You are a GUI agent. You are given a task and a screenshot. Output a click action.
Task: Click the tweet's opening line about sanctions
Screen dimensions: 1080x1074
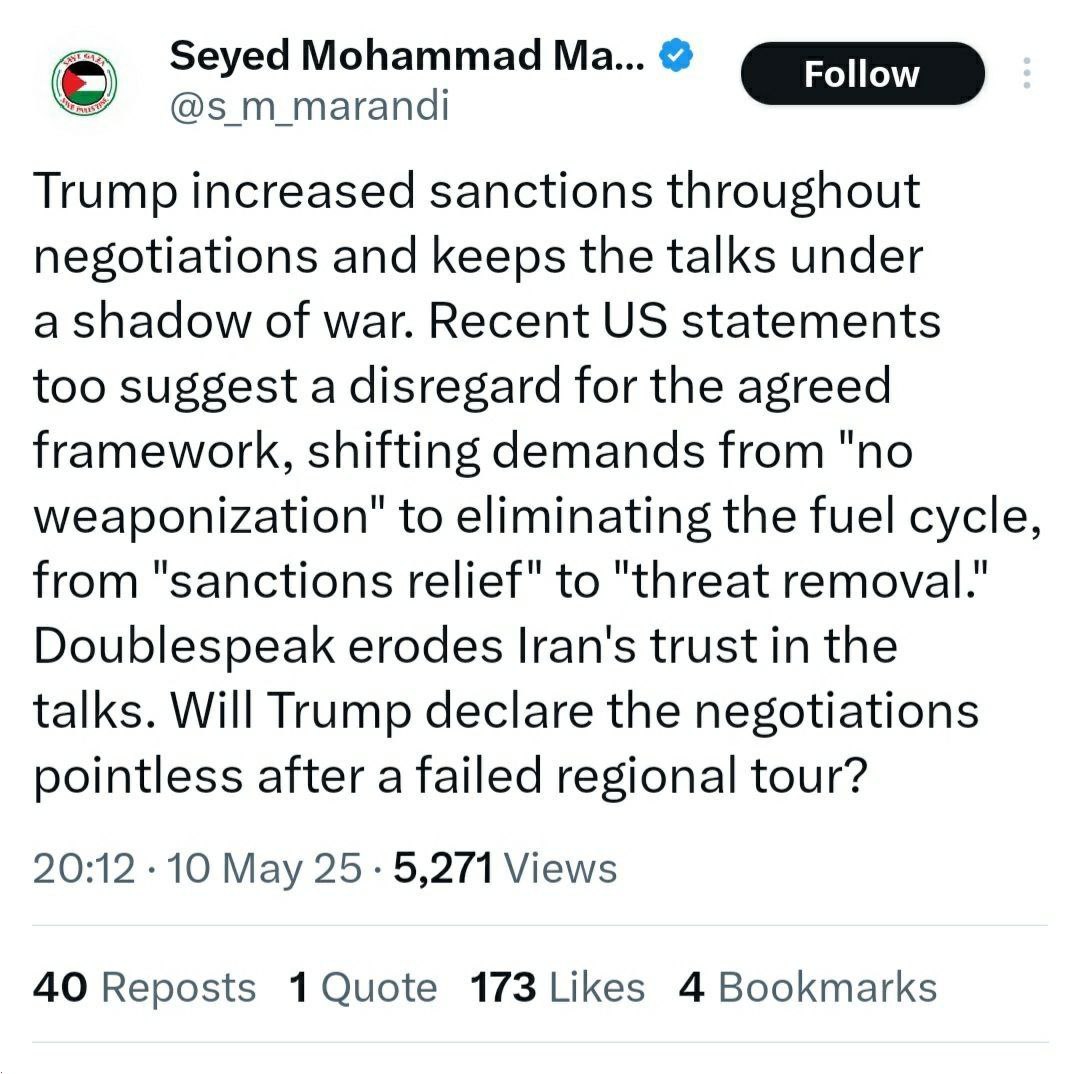[x=477, y=192]
